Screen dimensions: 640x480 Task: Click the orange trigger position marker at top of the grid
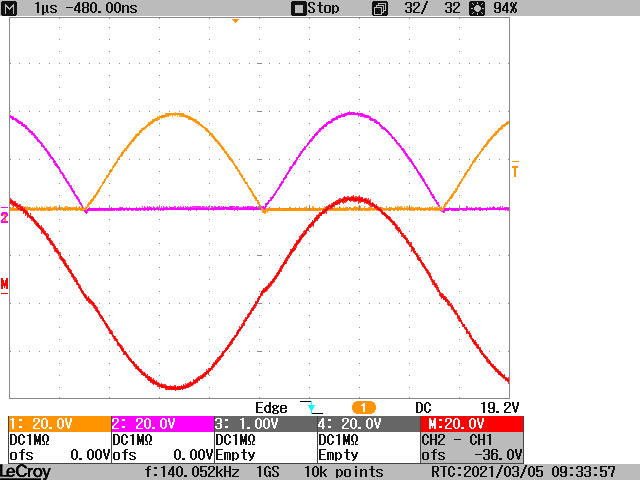point(236,20)
